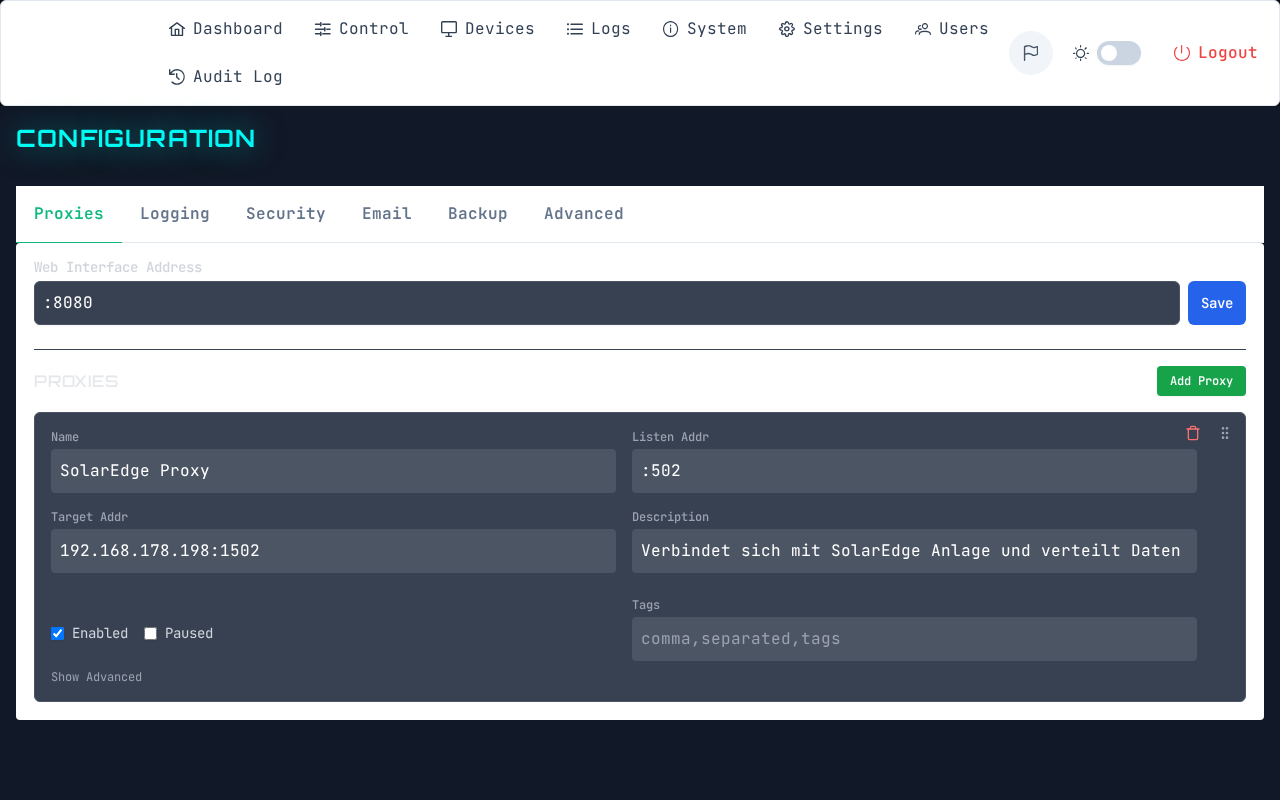Open Settings from the navigation bar
The width and height of the screenshot is (1280, 800).
(x=830, y=28)
